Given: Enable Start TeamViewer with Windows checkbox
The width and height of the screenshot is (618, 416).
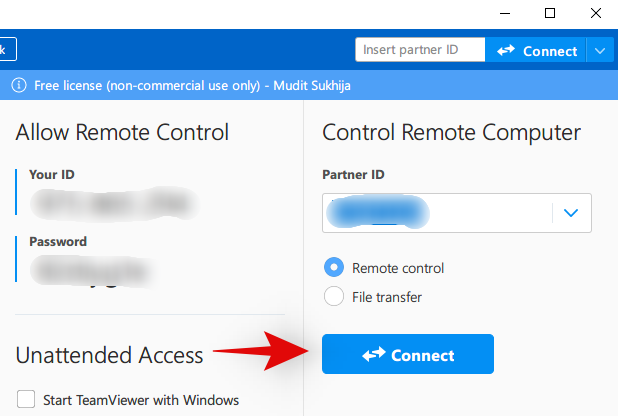Looking at the screenshot, I should pos(26,400).
